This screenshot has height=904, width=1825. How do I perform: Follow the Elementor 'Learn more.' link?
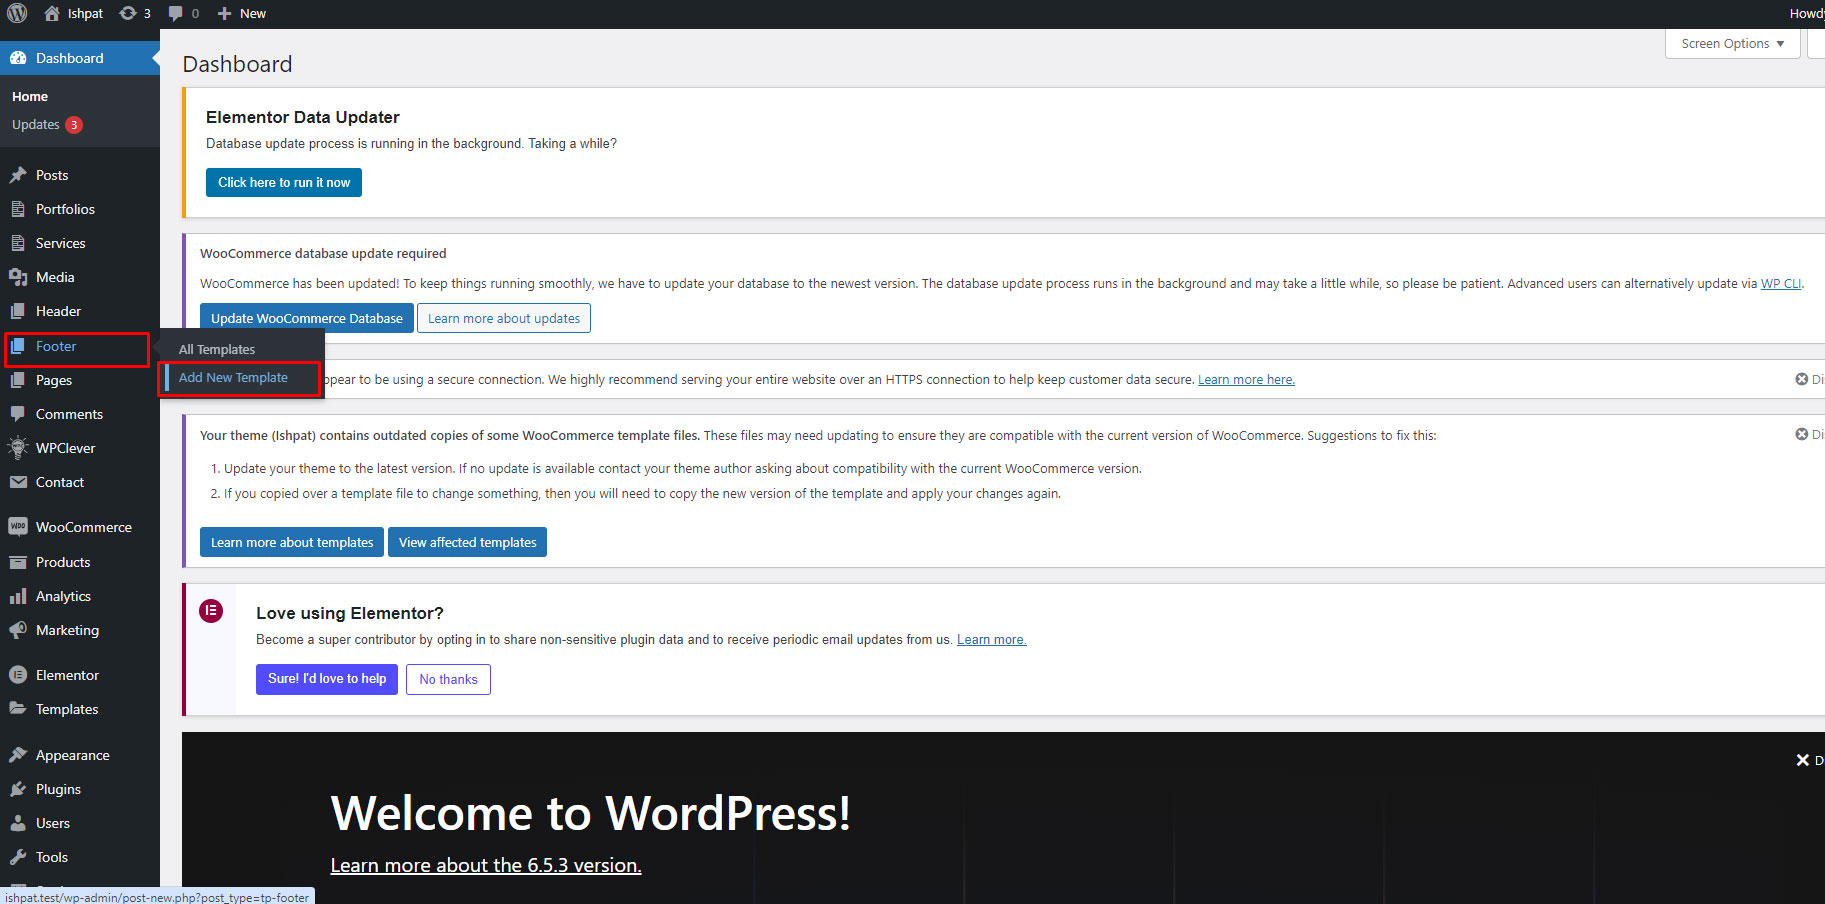991,640
